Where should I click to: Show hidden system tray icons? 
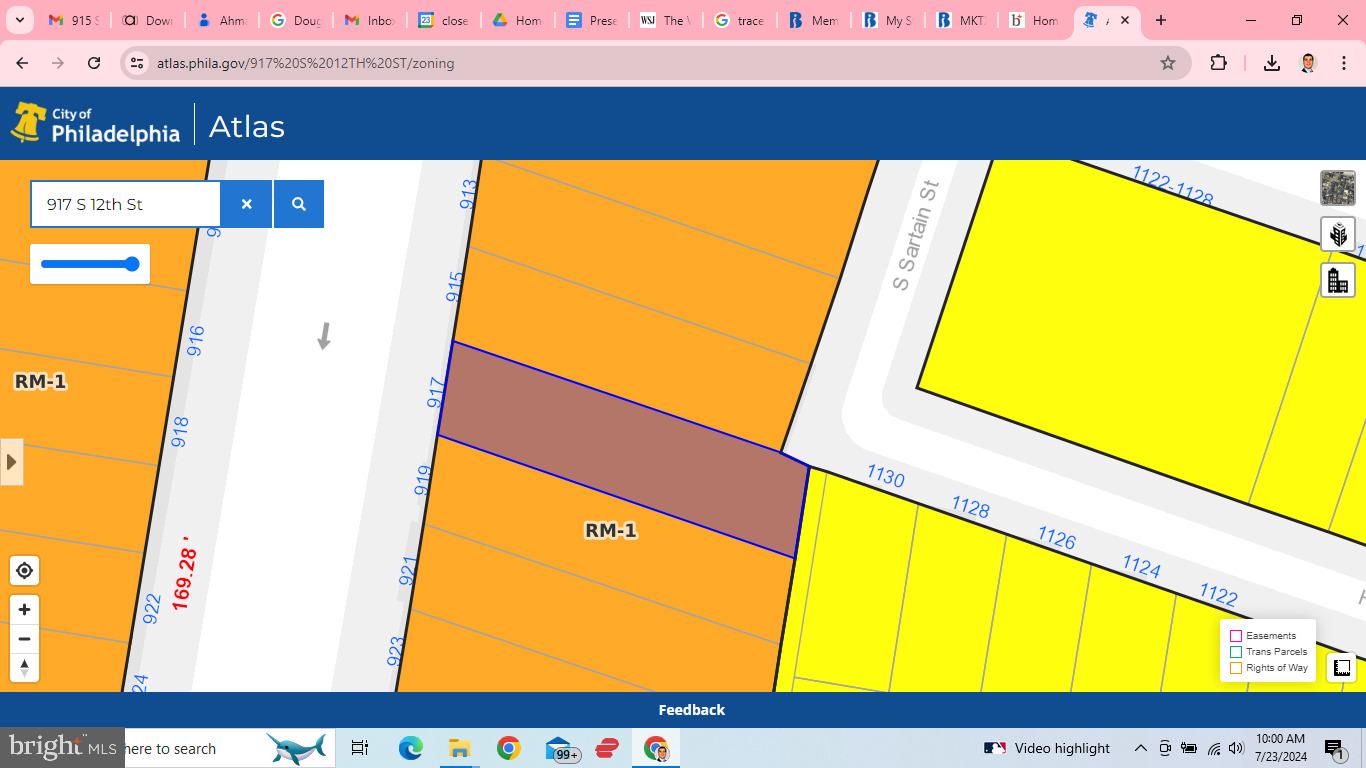point(1140,748)
